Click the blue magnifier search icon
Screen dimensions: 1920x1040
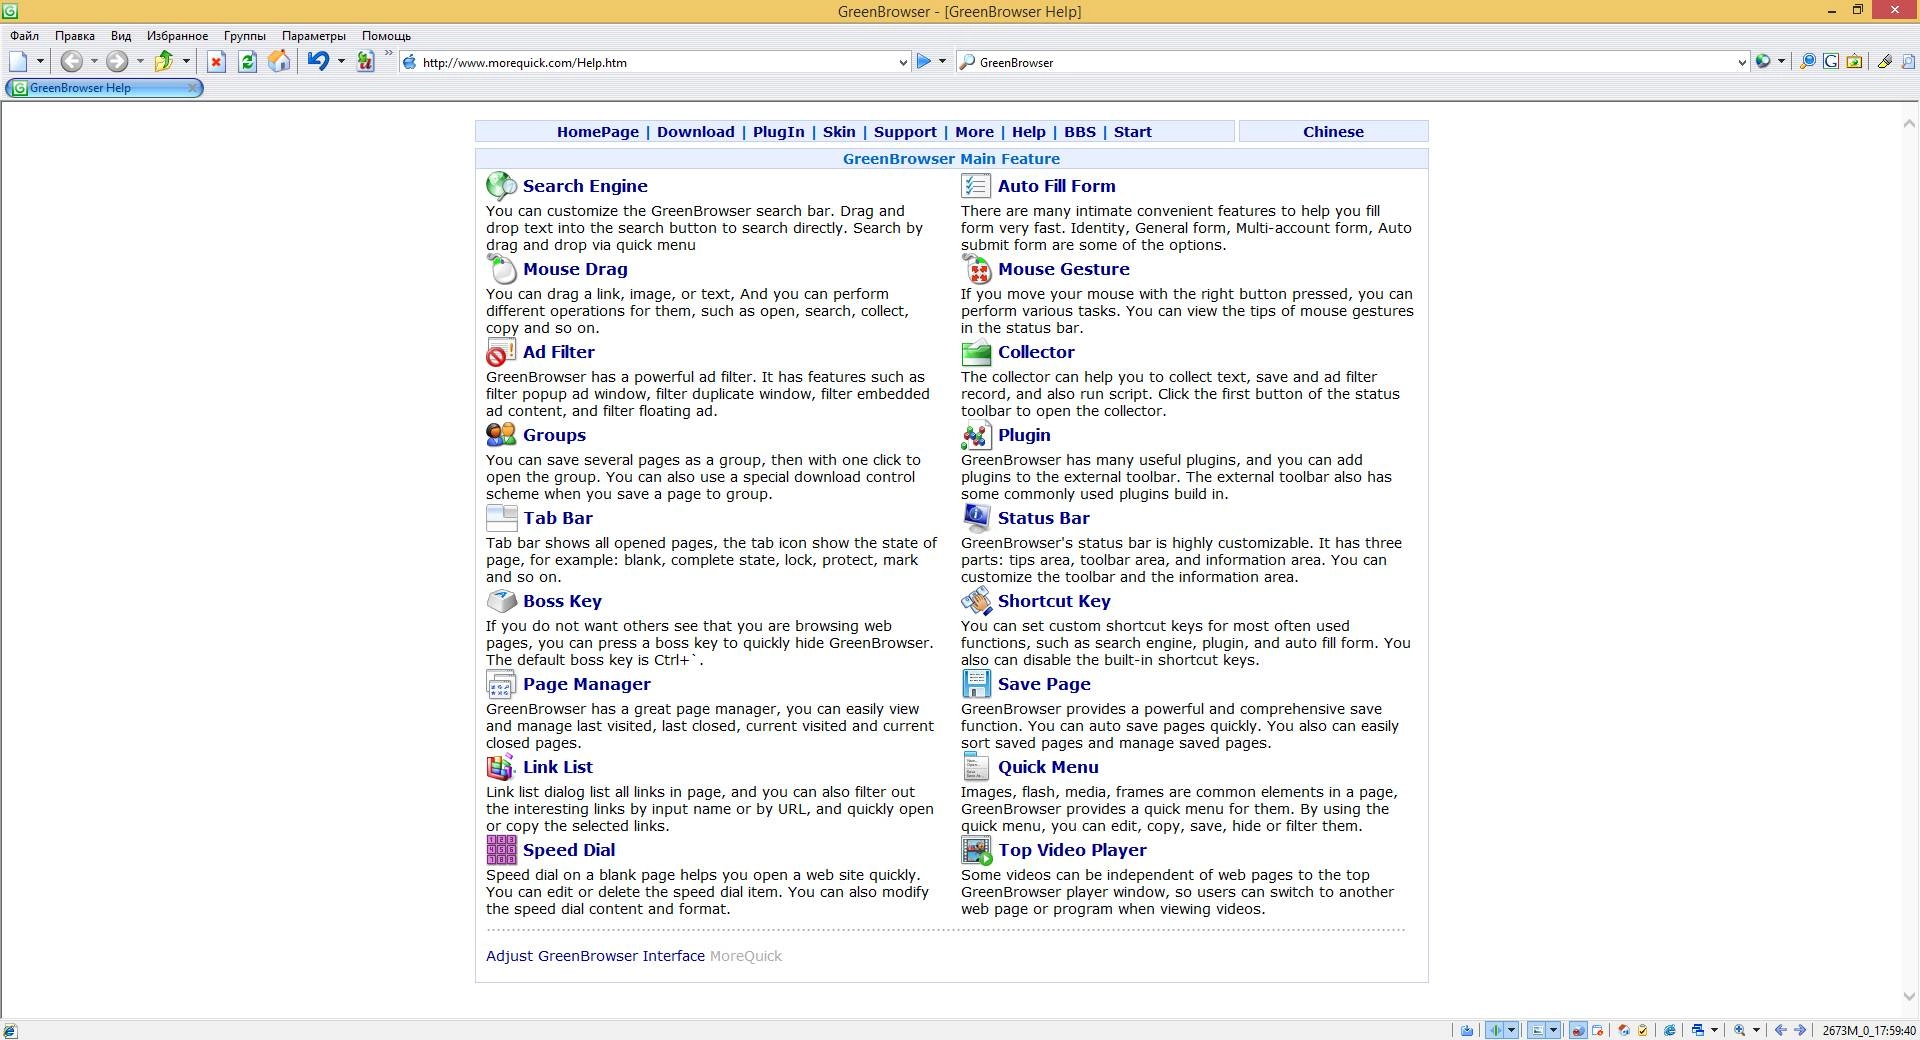point(1807,62)
